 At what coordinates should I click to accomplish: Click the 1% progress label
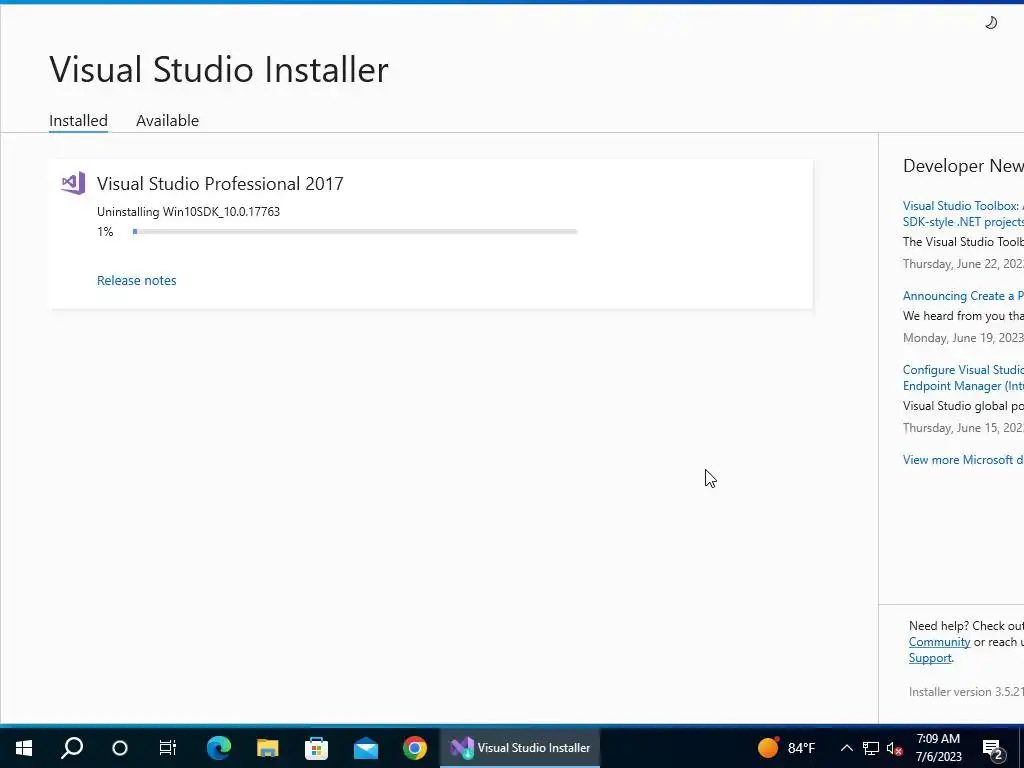click(105, 232)
